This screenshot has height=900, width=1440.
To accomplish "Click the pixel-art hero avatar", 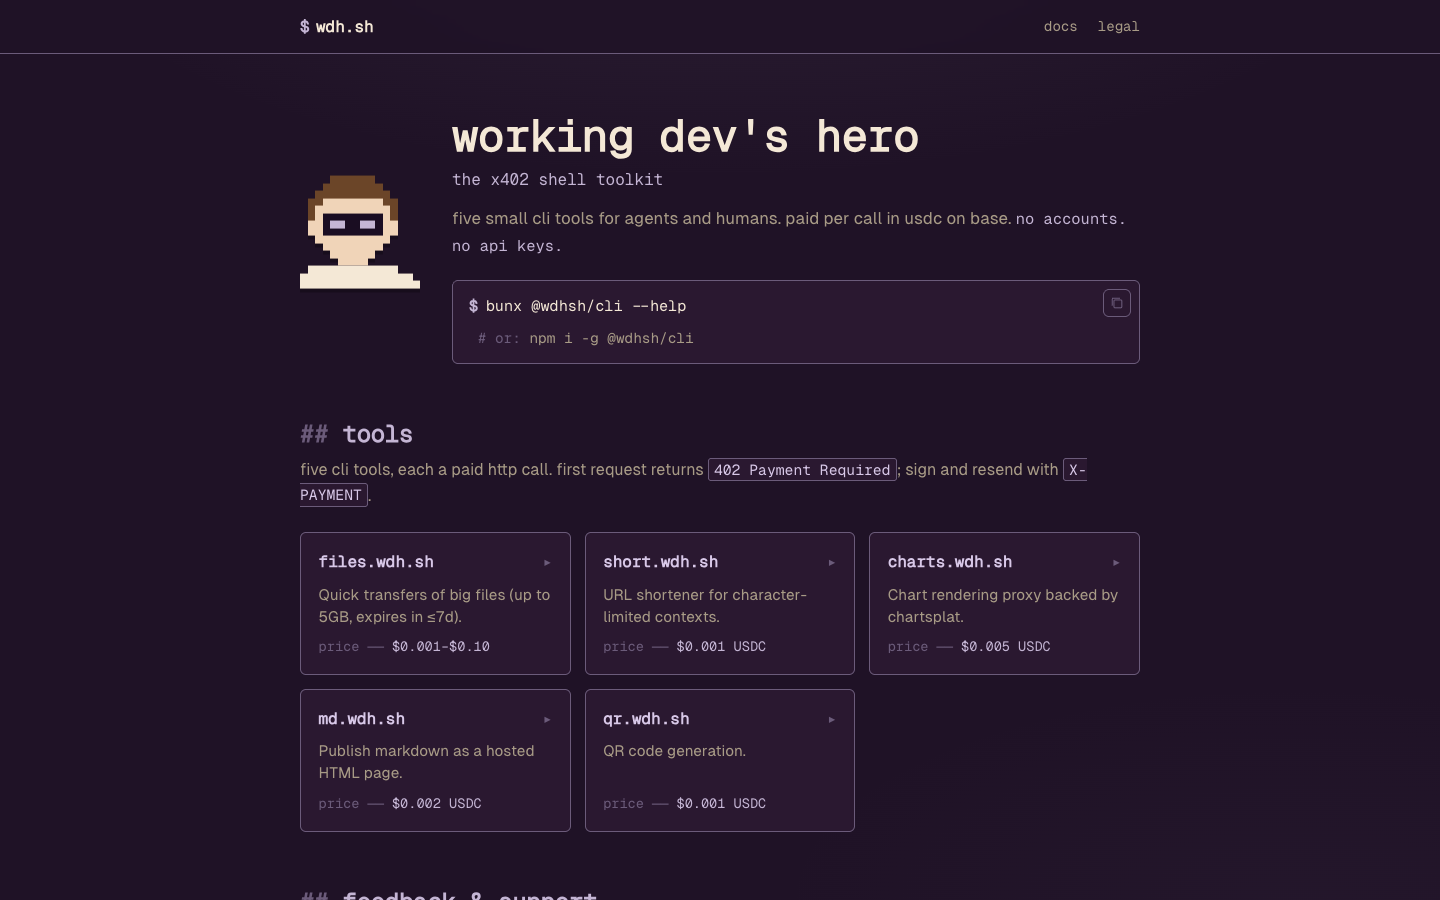I will pos(360,232).
